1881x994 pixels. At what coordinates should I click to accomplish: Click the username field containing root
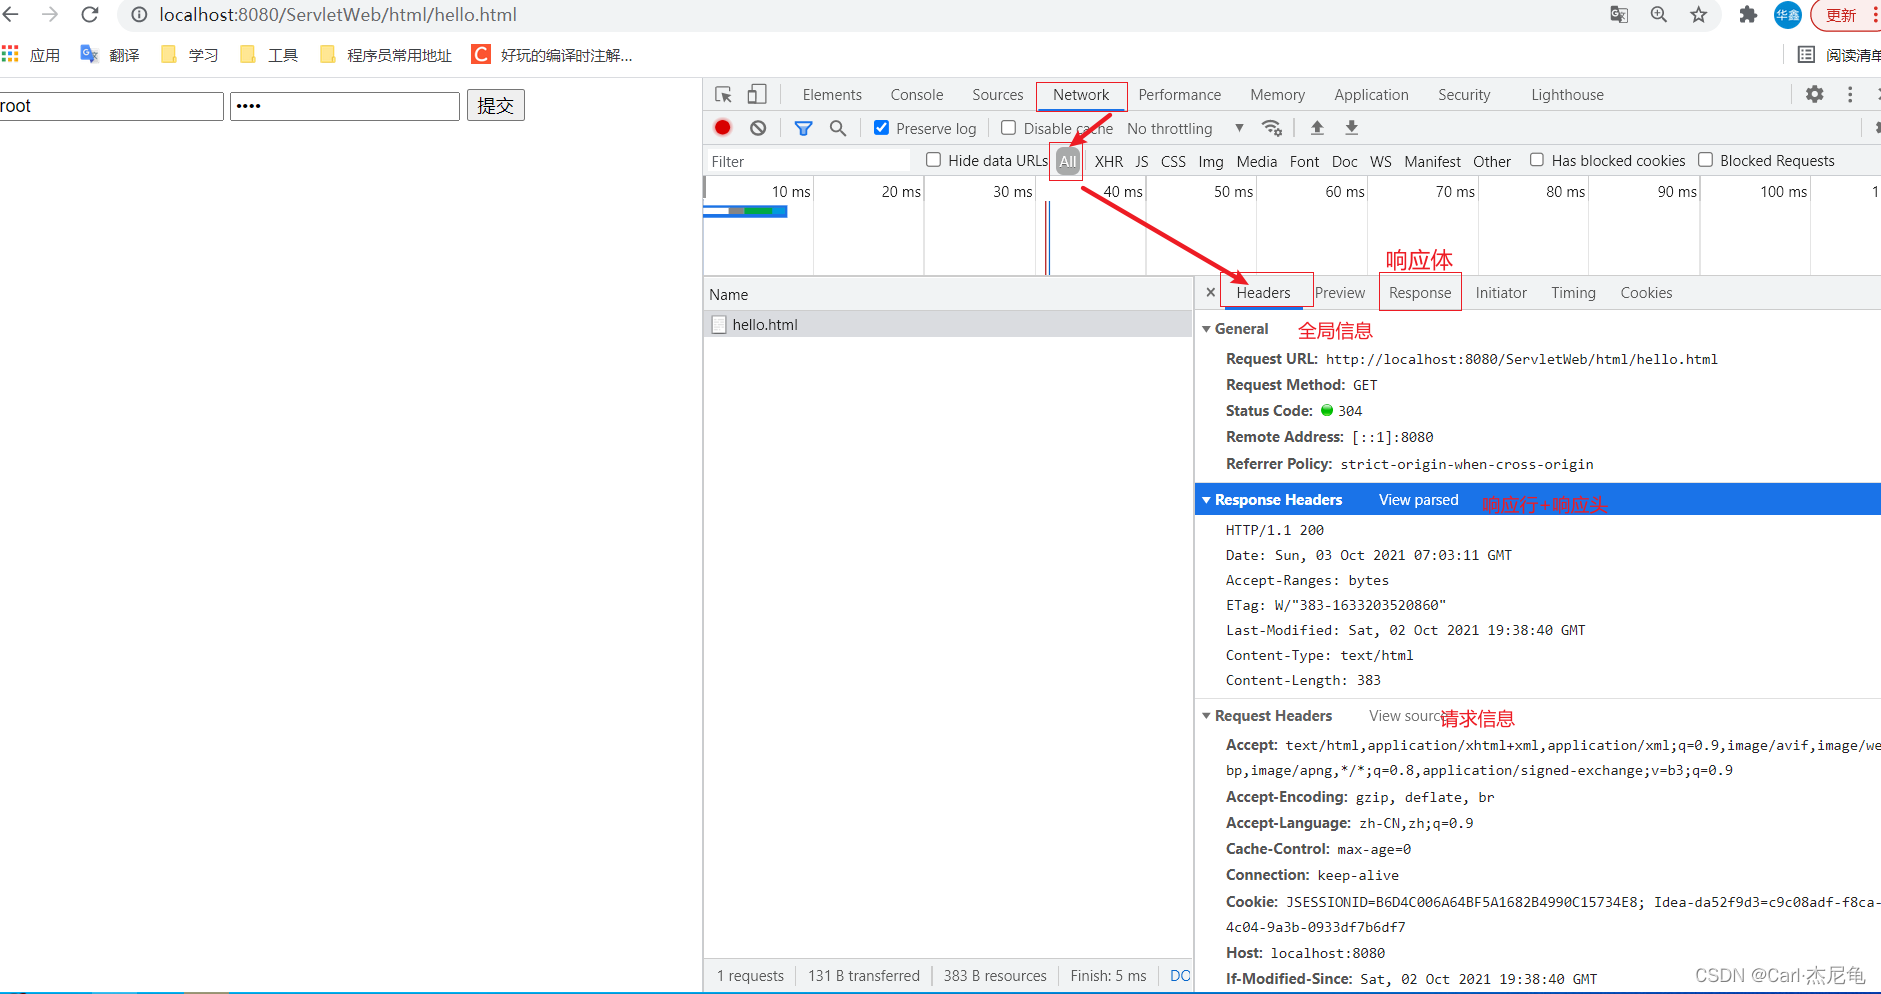click(x=111, y=106)
